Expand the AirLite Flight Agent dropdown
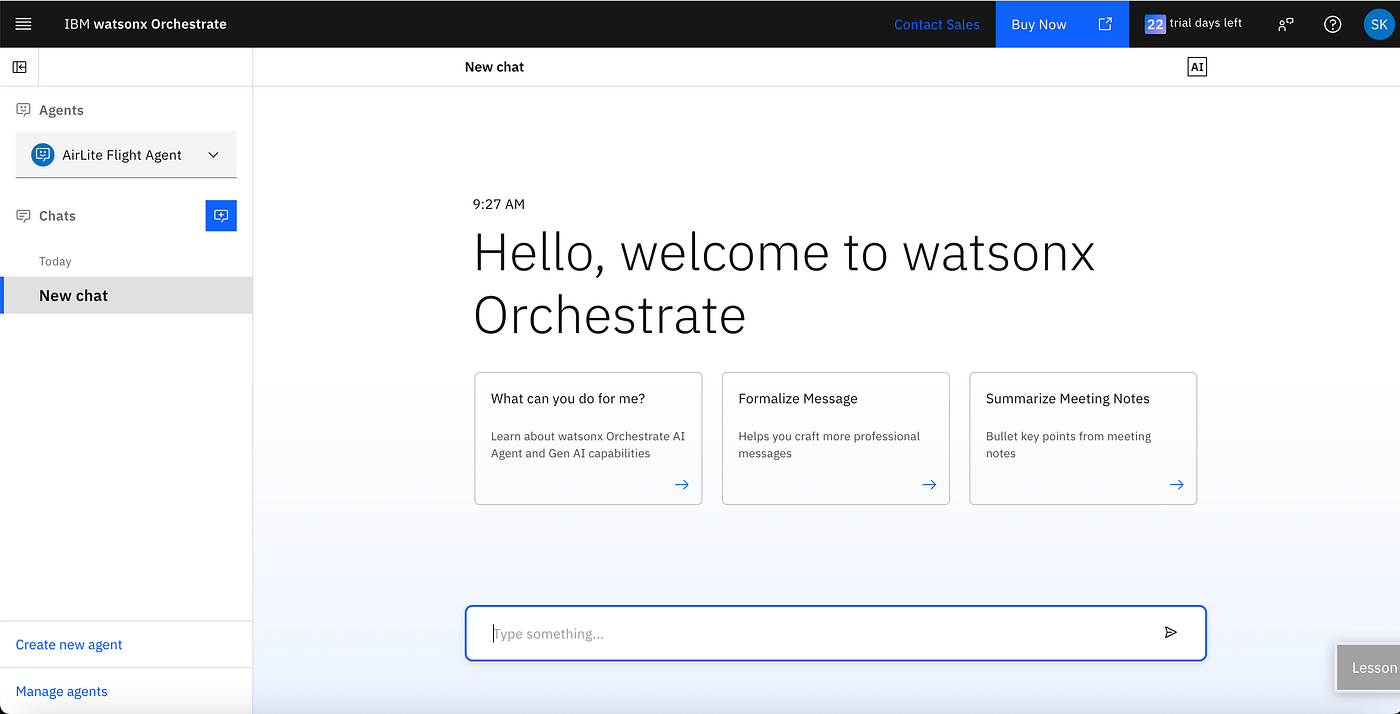Image resolution: width=1400 pixels, height=714 pixels. tap(213, 155)
